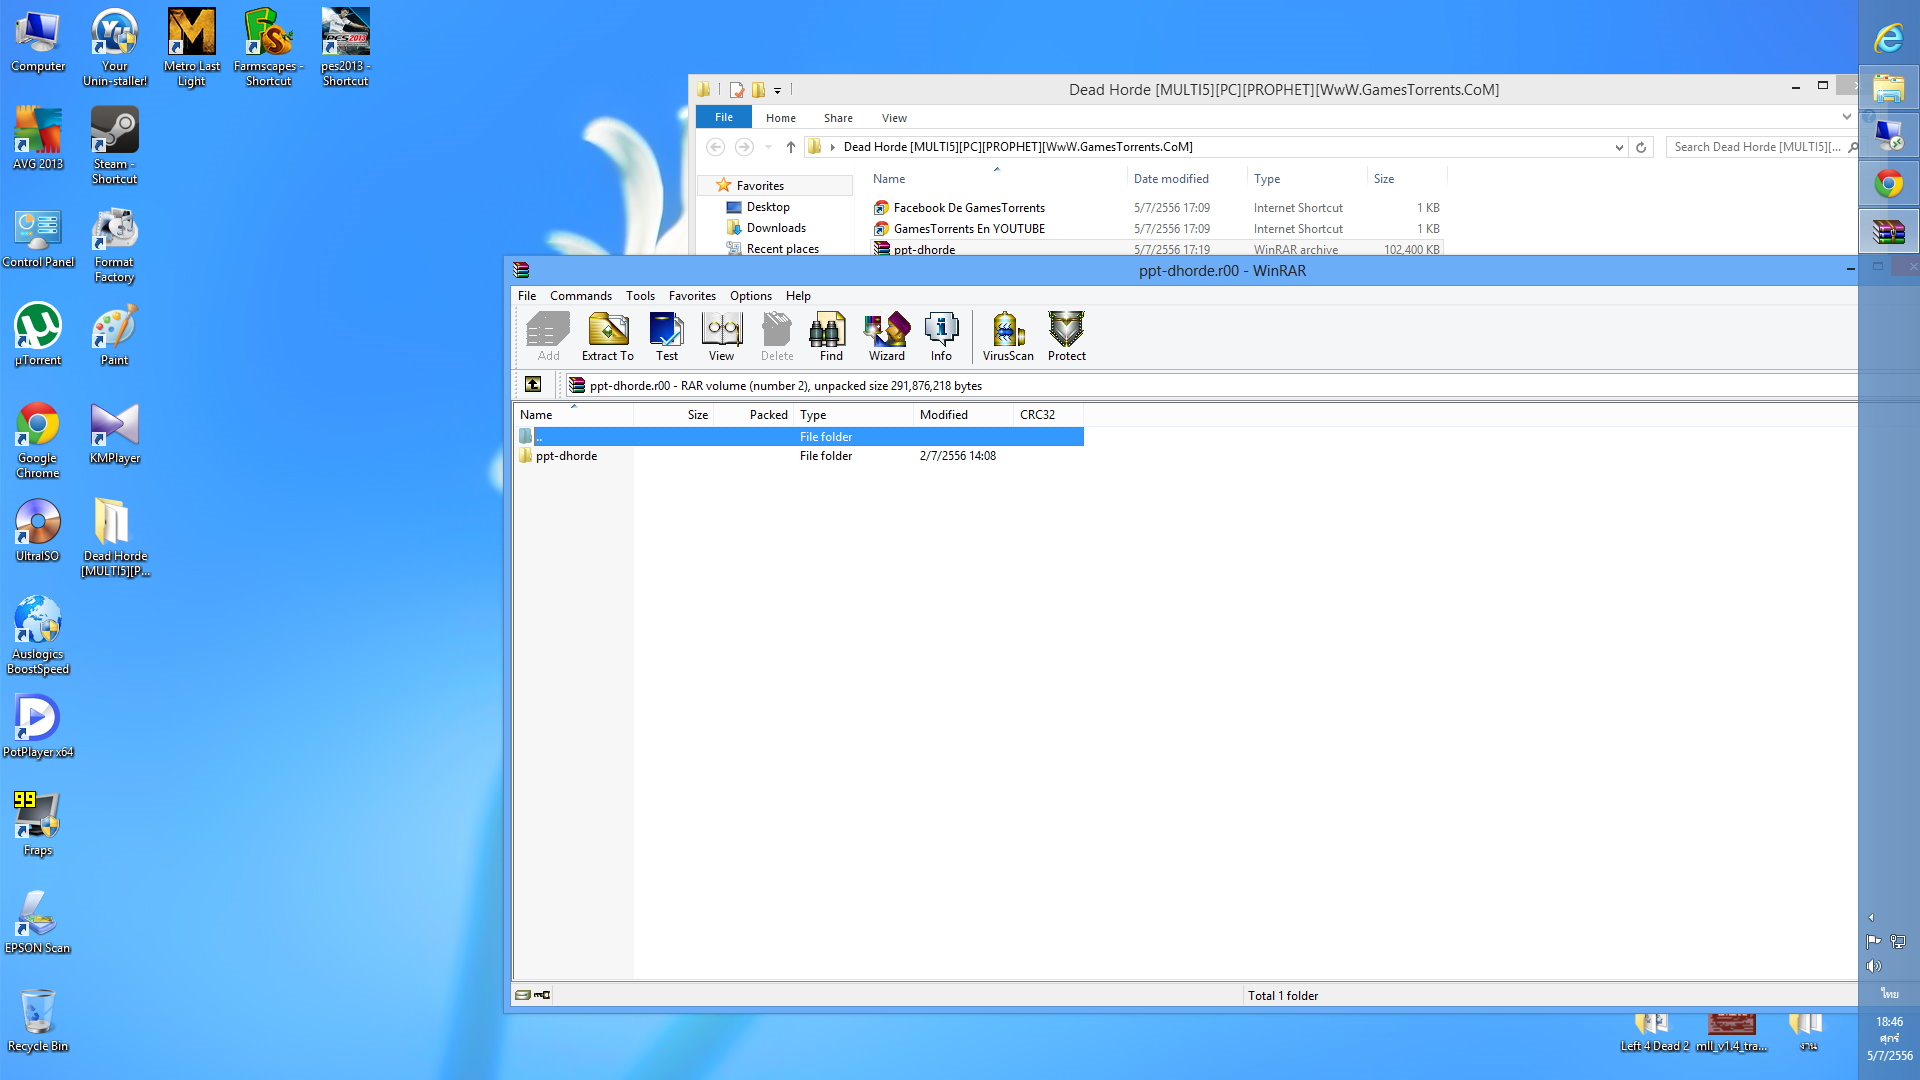Open the View file toolbar icon

tap(721, 335)
